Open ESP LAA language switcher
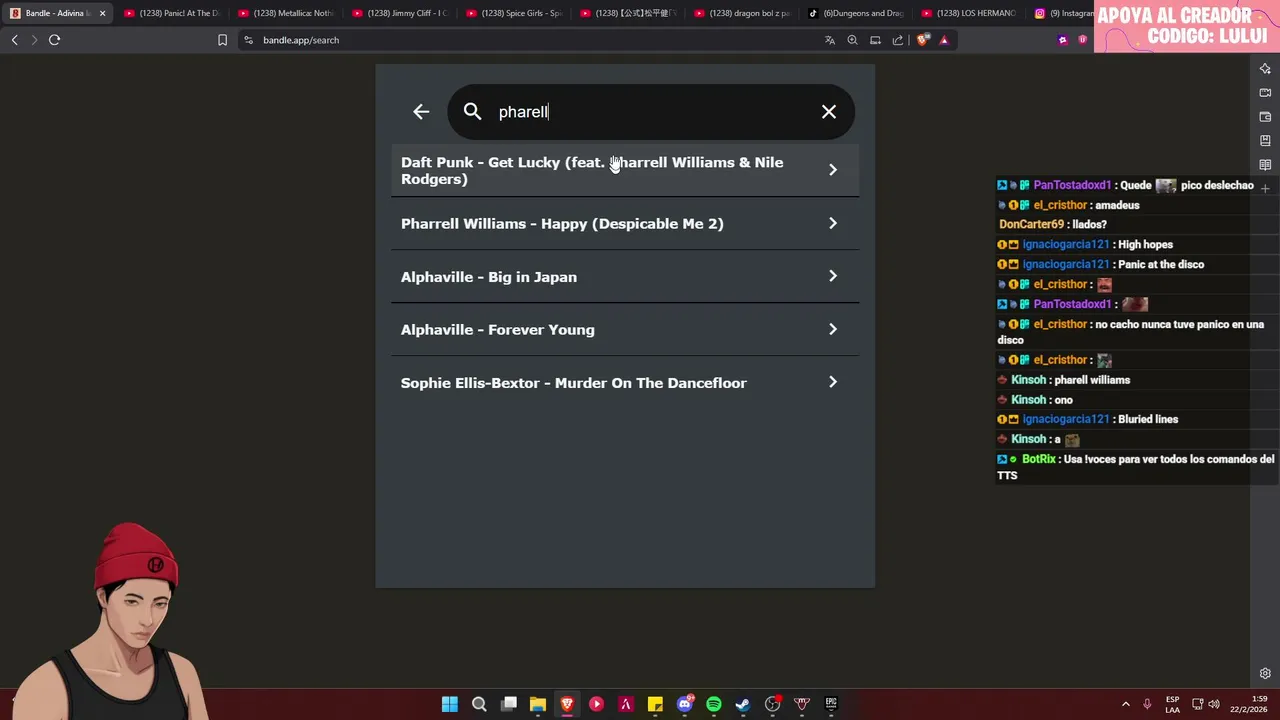The height and width of the screenshot is (720, 1280). click(1172, 704)
